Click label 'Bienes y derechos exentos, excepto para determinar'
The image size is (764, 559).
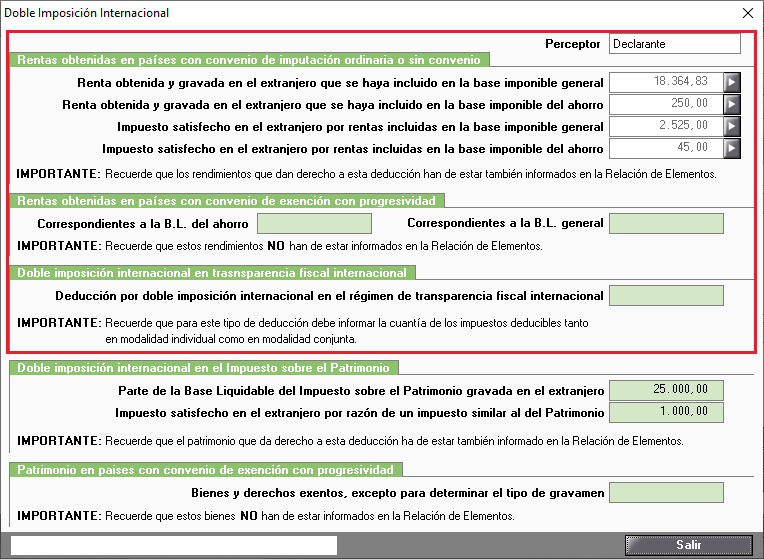(398, 493)
